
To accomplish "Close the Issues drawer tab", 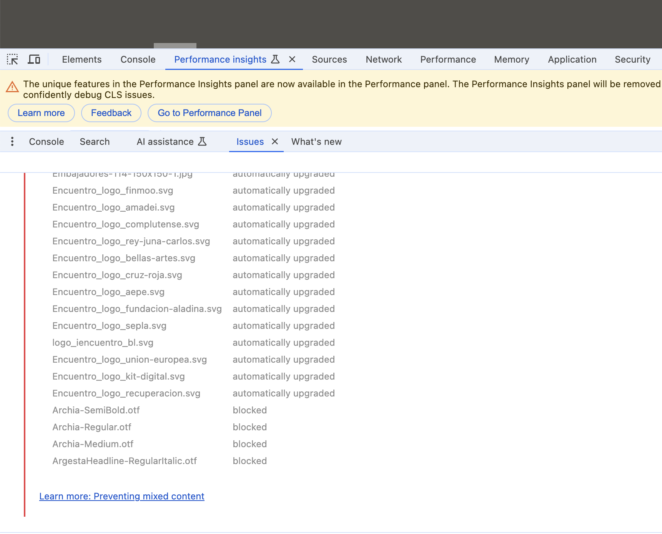I will click(x=275, y=142).
